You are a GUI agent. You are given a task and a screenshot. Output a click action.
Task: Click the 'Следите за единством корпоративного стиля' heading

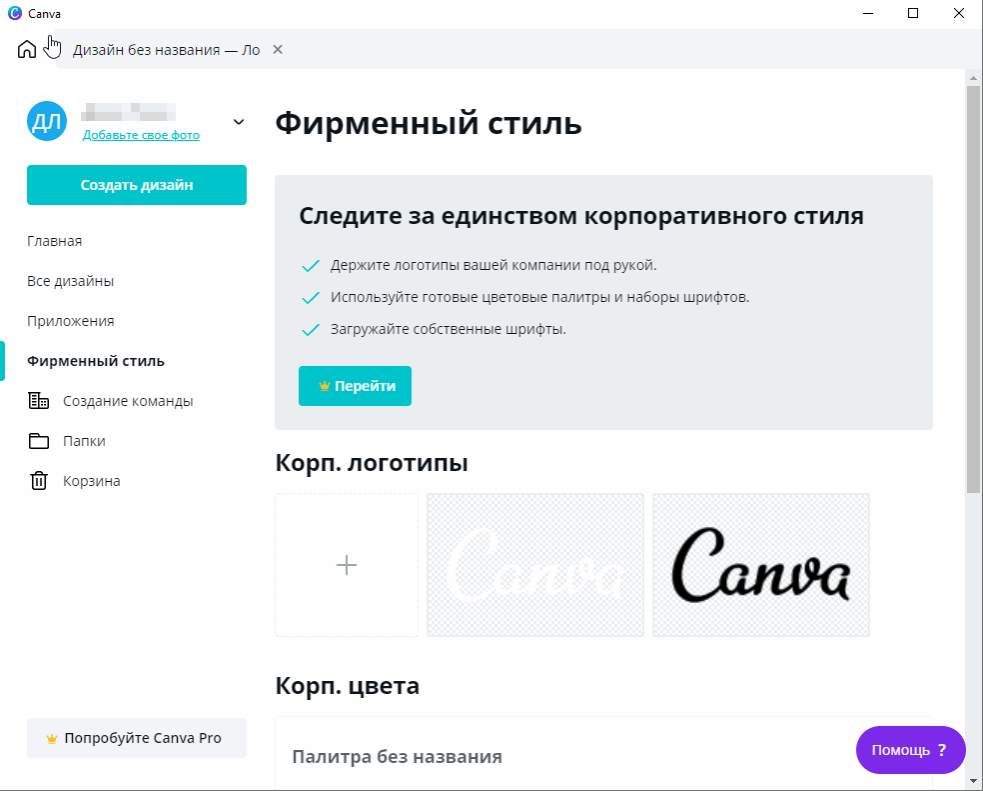point(581,216)
